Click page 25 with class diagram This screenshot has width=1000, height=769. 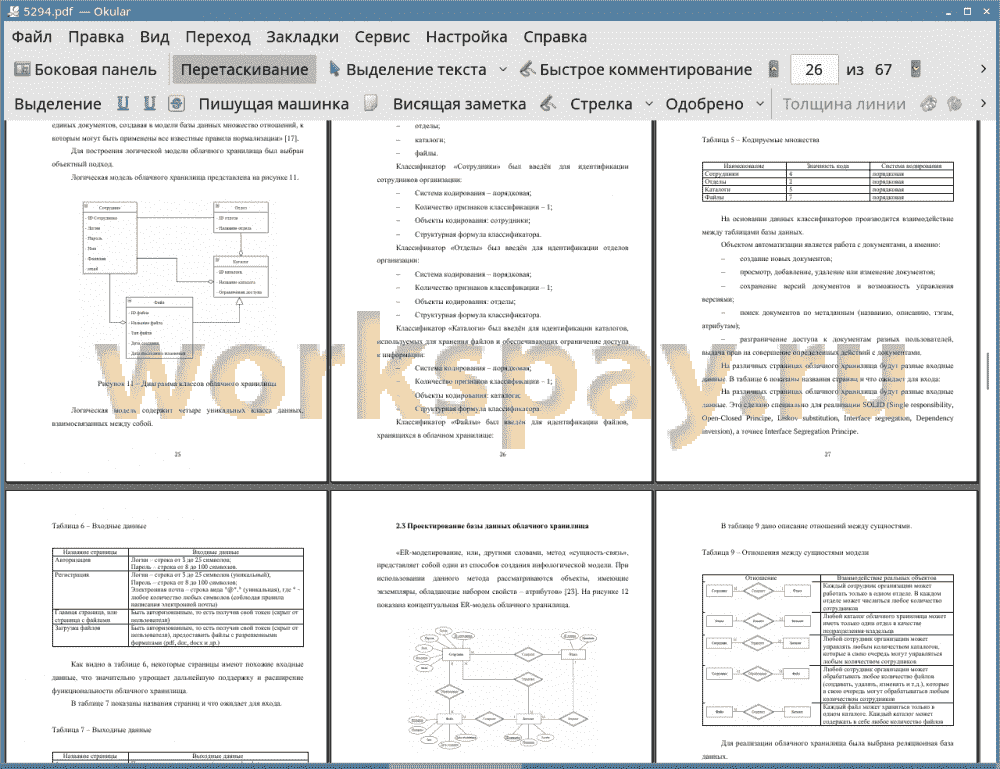pyautogui.click(x=166, y=300)
